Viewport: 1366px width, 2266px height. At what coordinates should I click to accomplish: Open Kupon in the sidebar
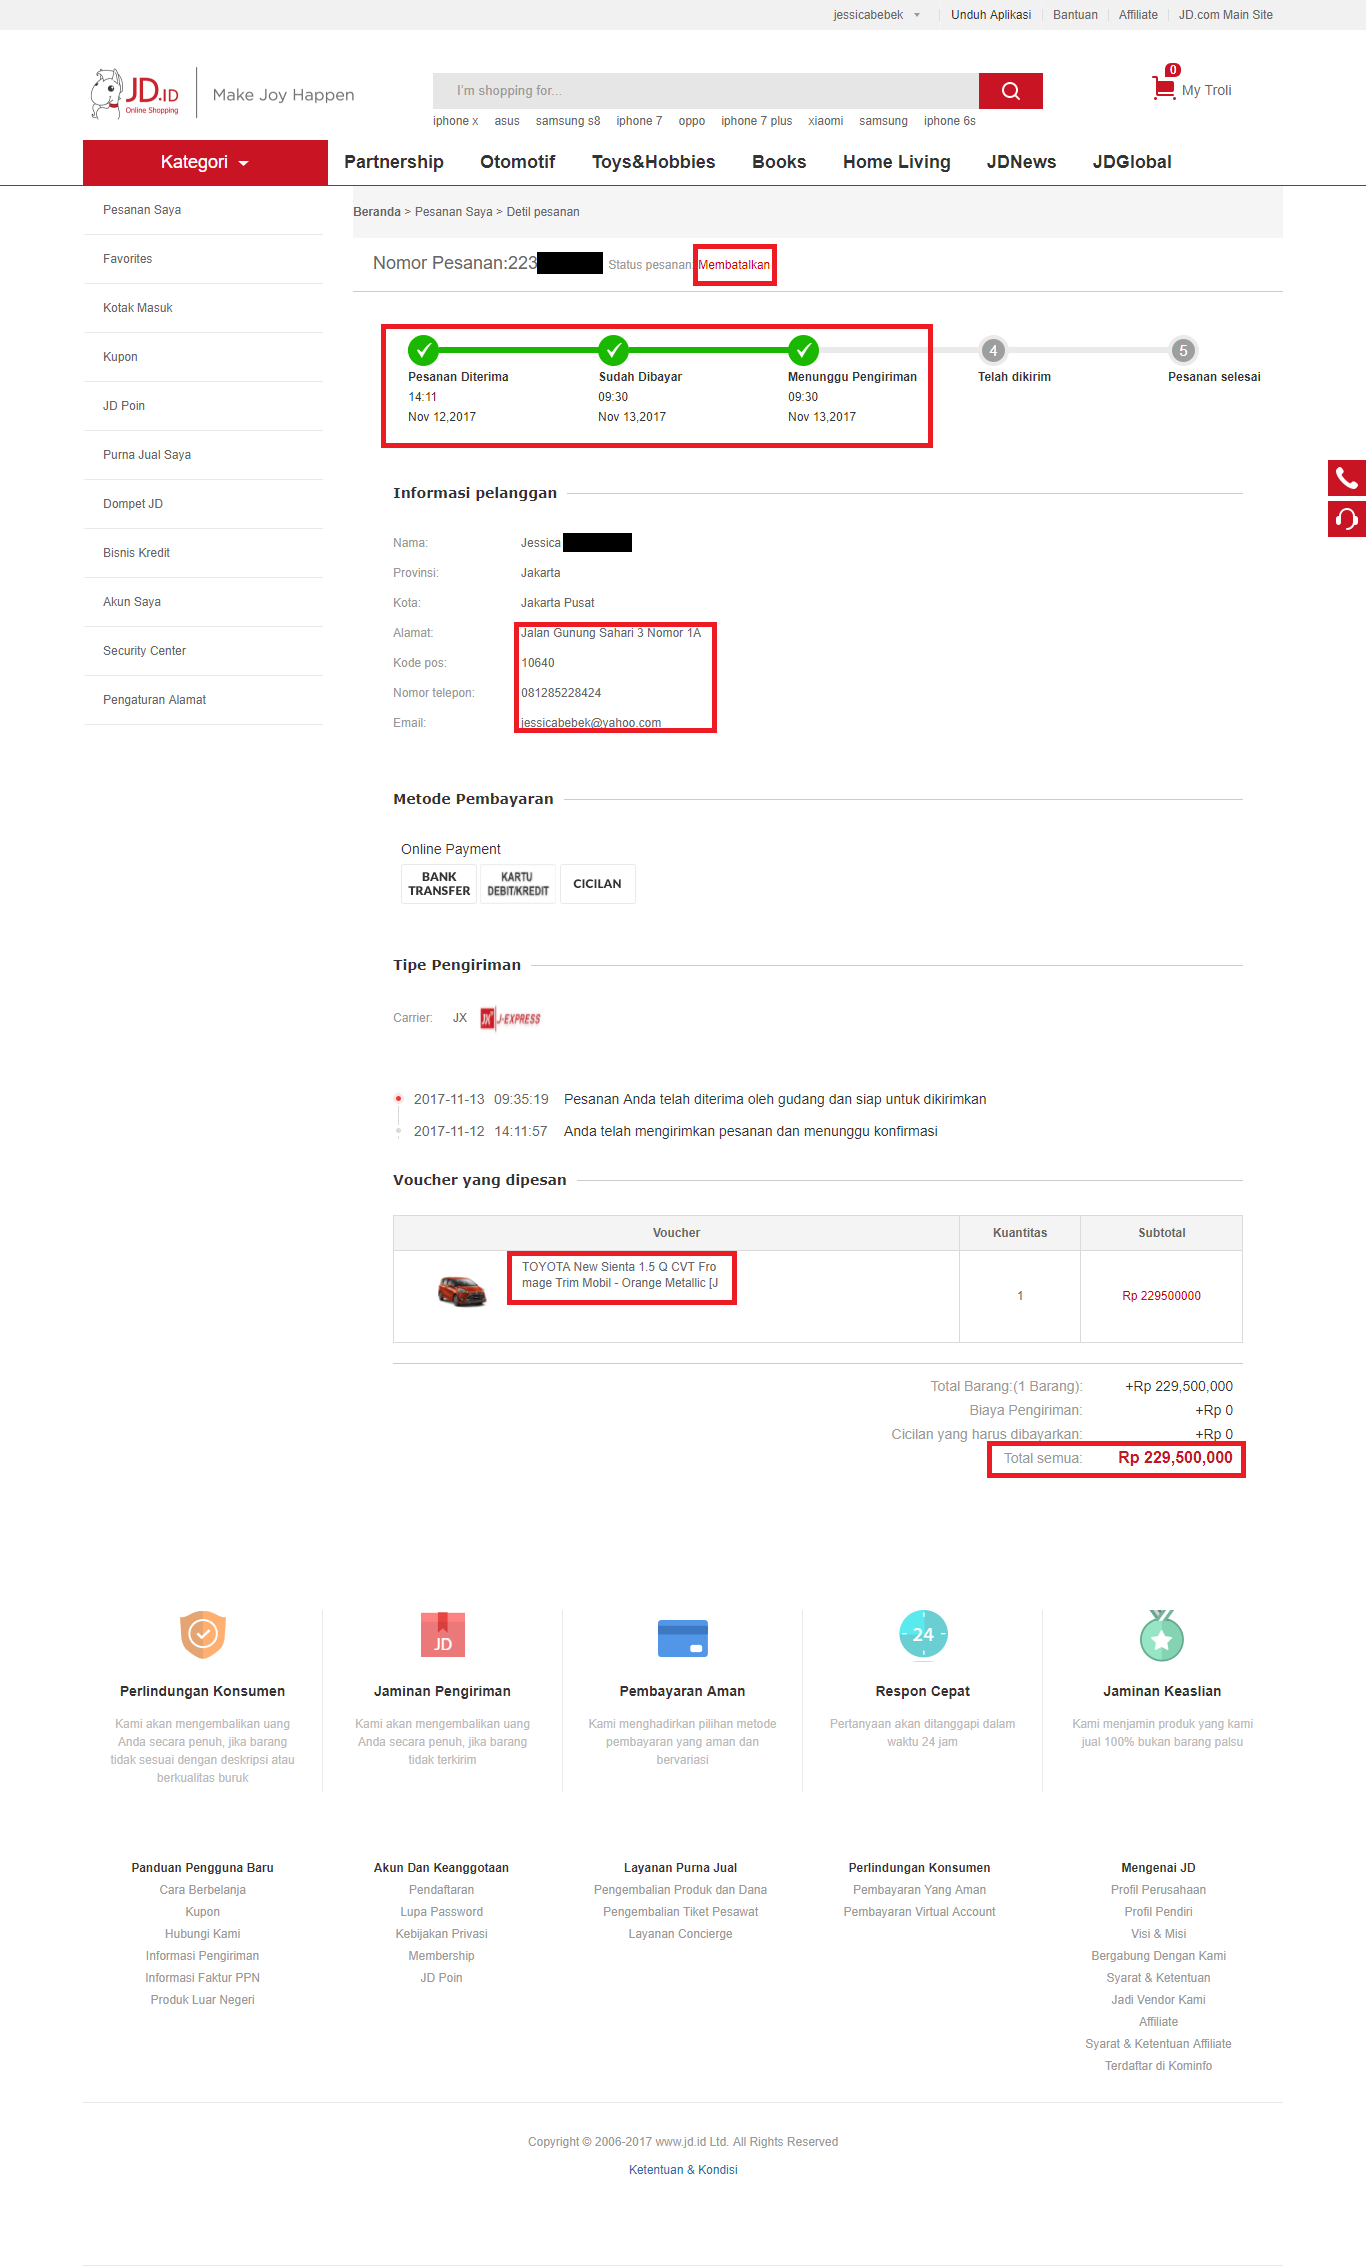[120, 357]
